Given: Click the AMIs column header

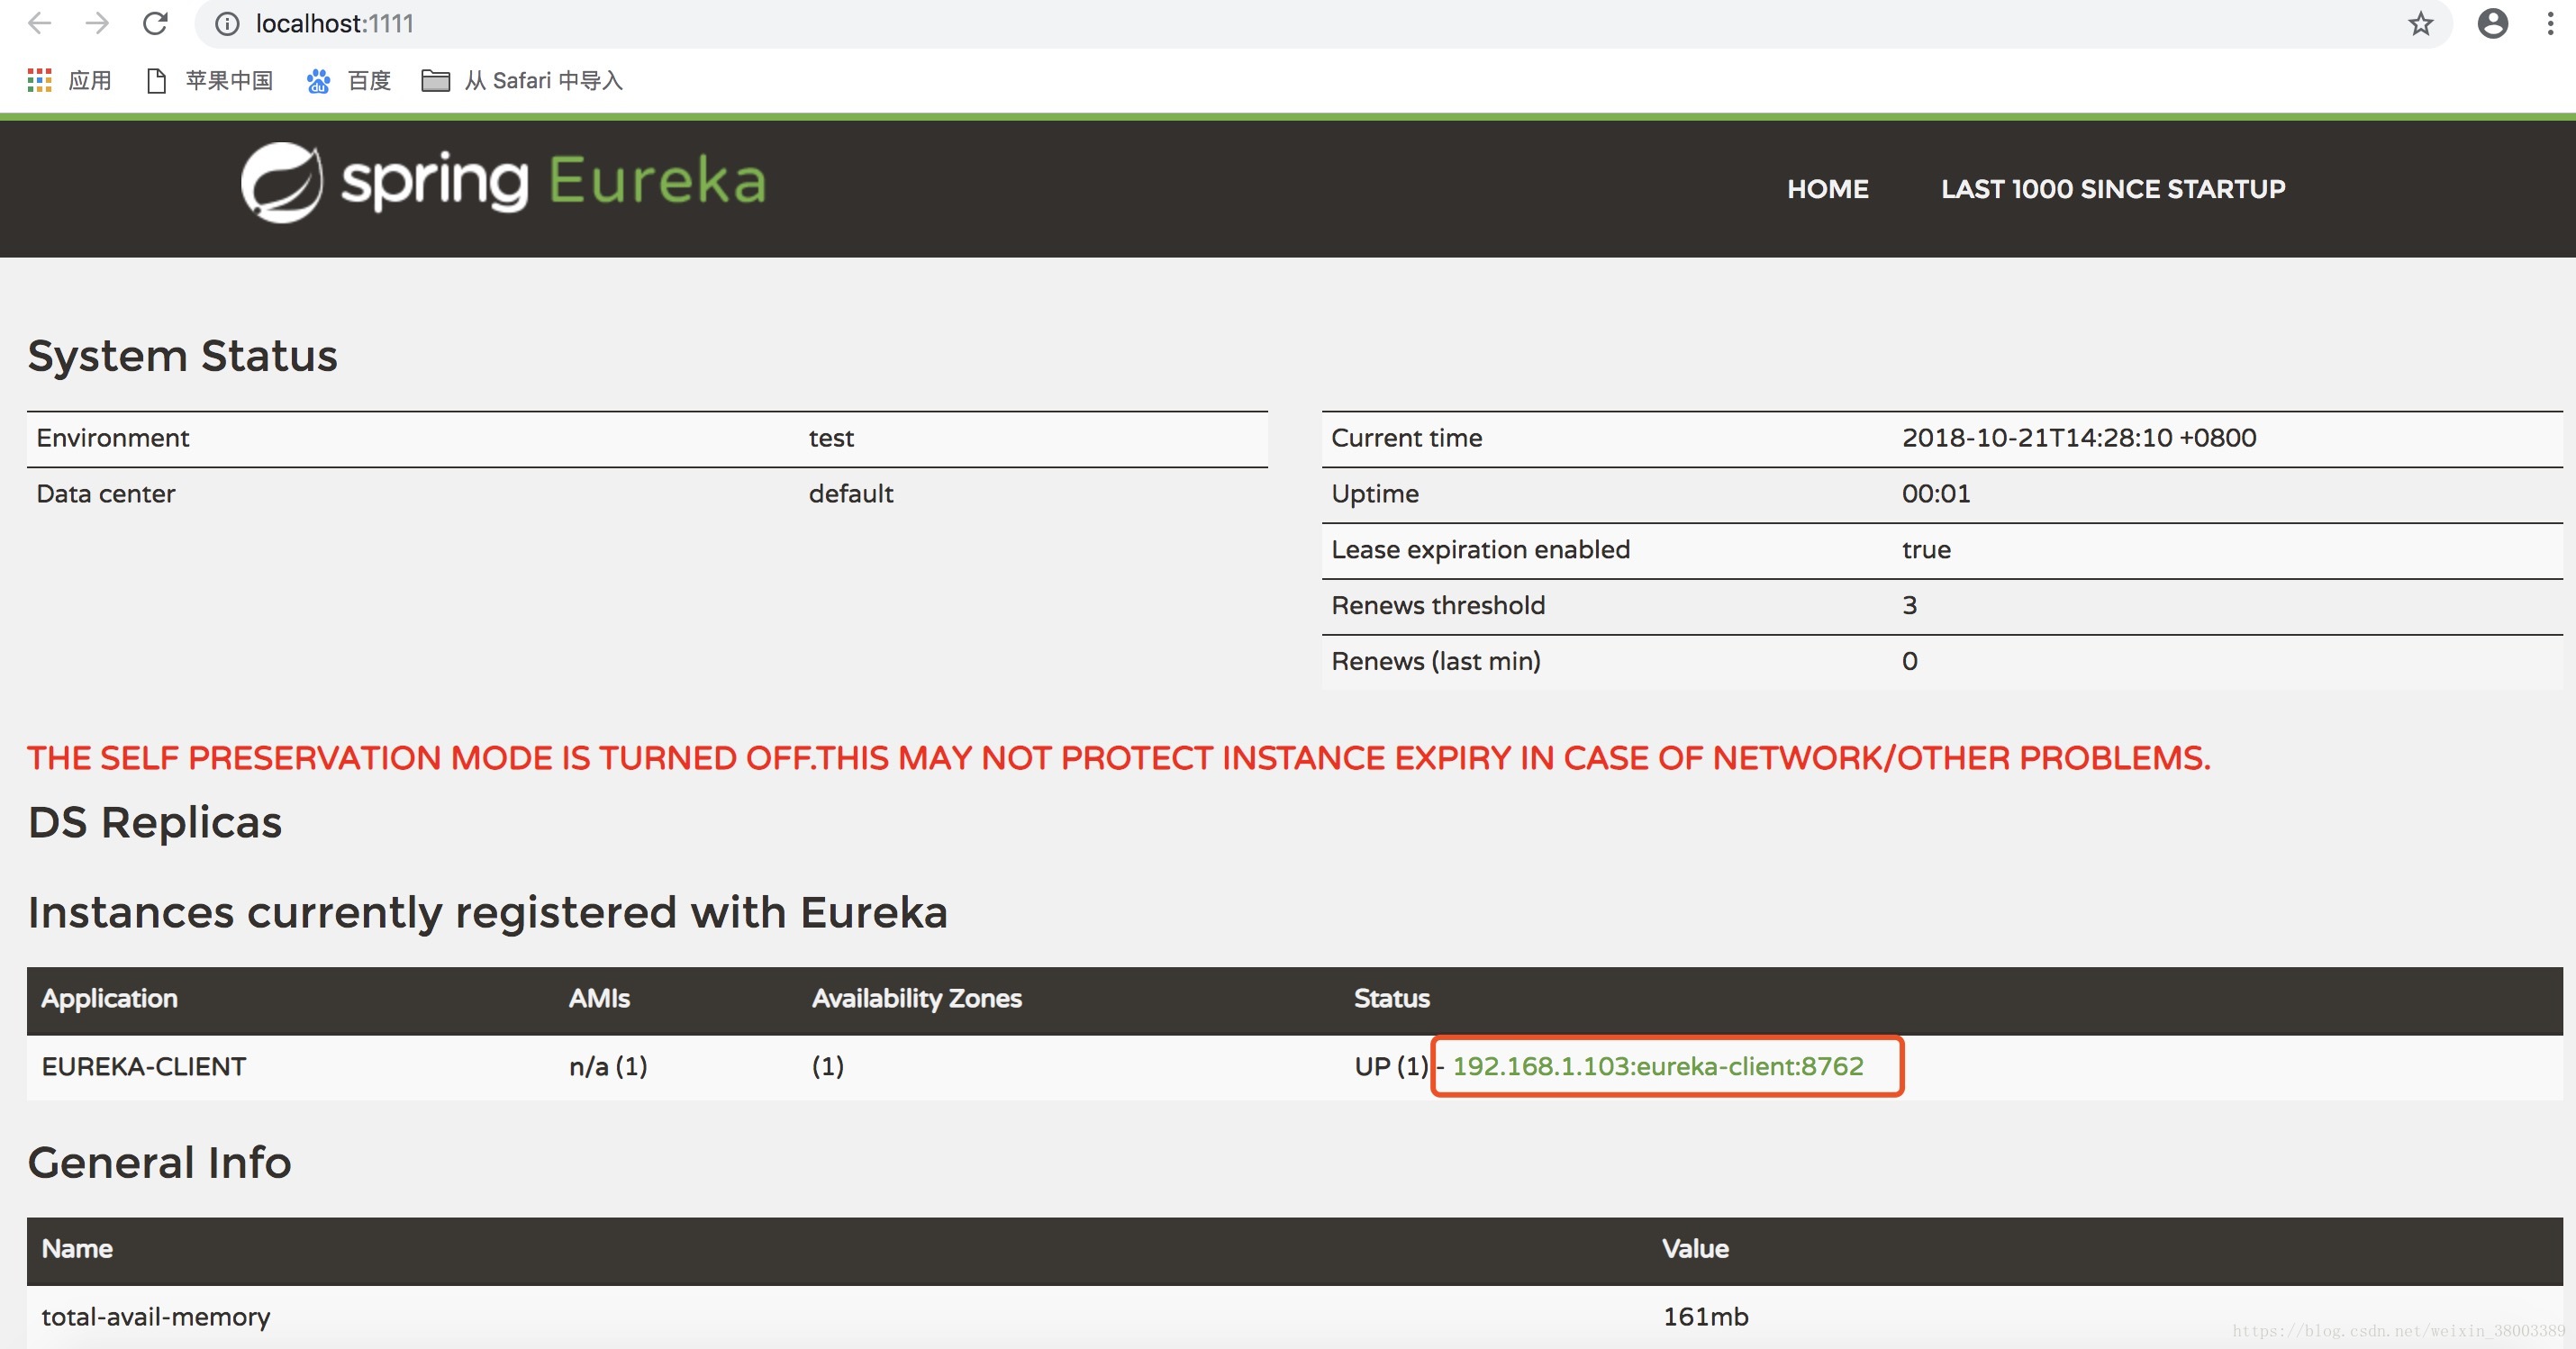Looking at the screenshot, I should coord(599,998).
